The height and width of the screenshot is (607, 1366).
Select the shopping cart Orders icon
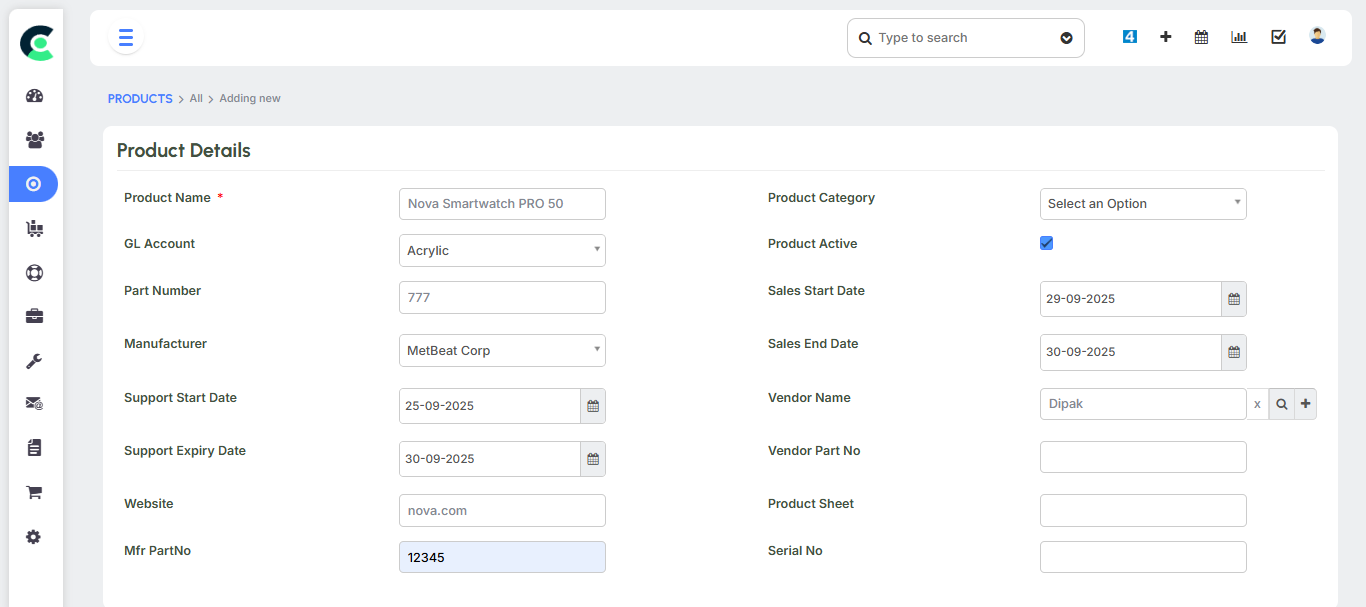33,492
